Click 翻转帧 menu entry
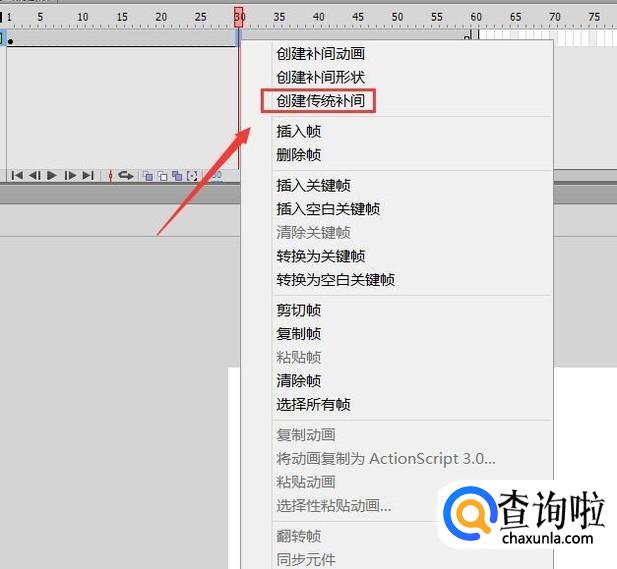This screenshot has height=569, width=617. point(298,536)
